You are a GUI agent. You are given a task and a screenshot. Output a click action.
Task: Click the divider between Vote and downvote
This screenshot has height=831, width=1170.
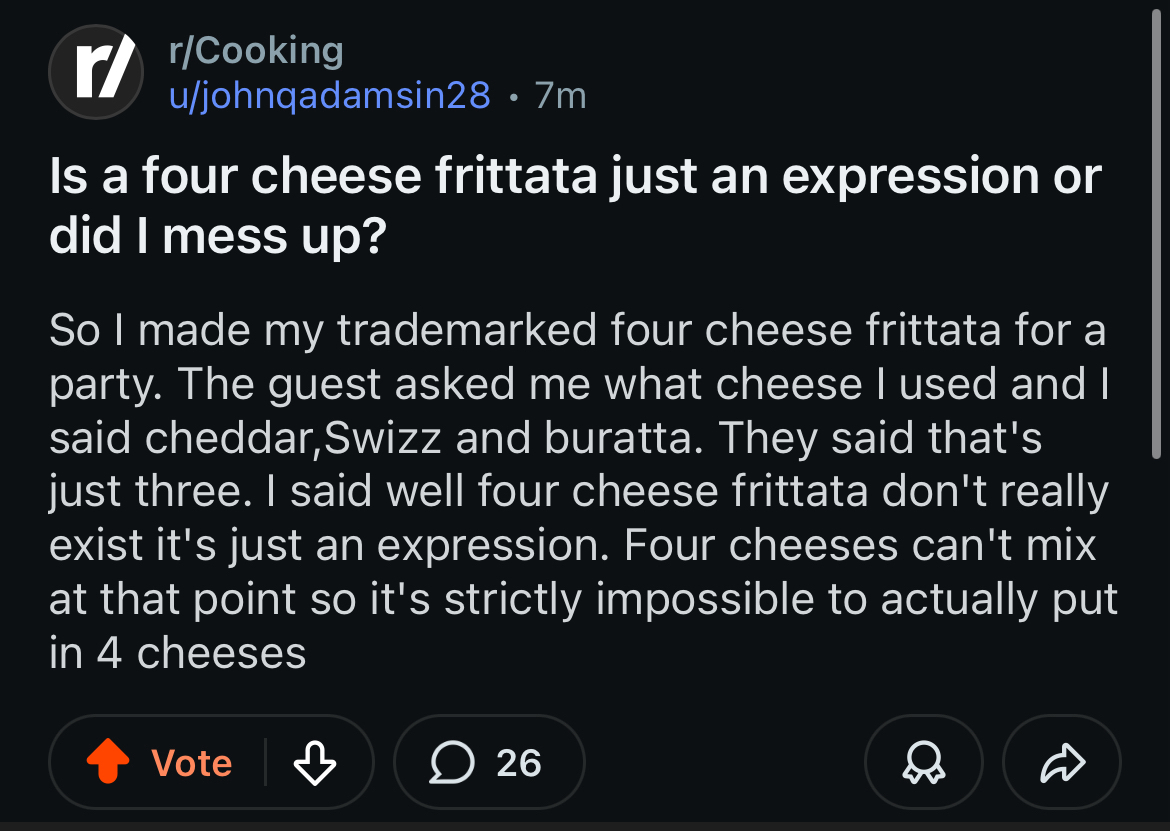tap(265, 763)
